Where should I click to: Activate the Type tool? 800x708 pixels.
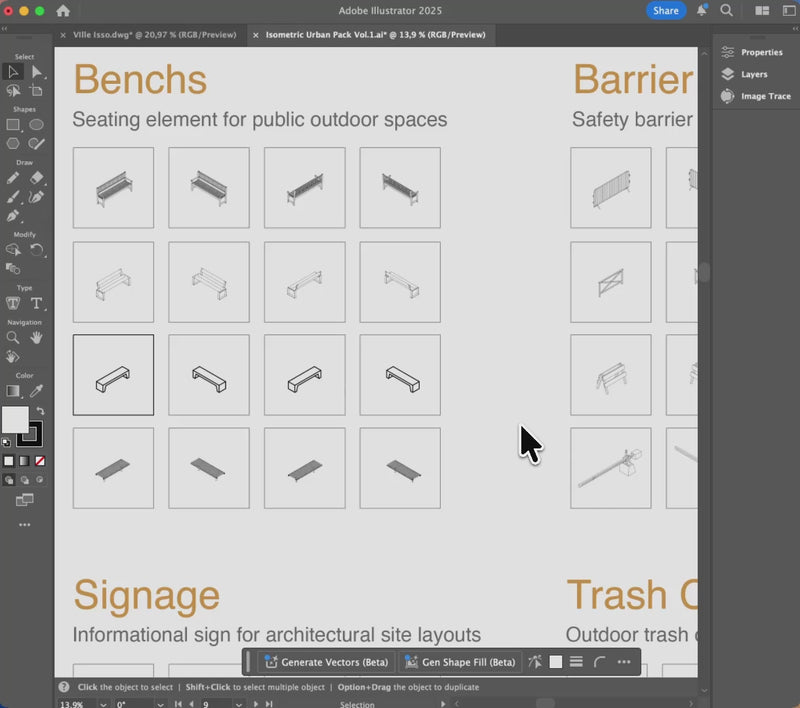(37, 303)
